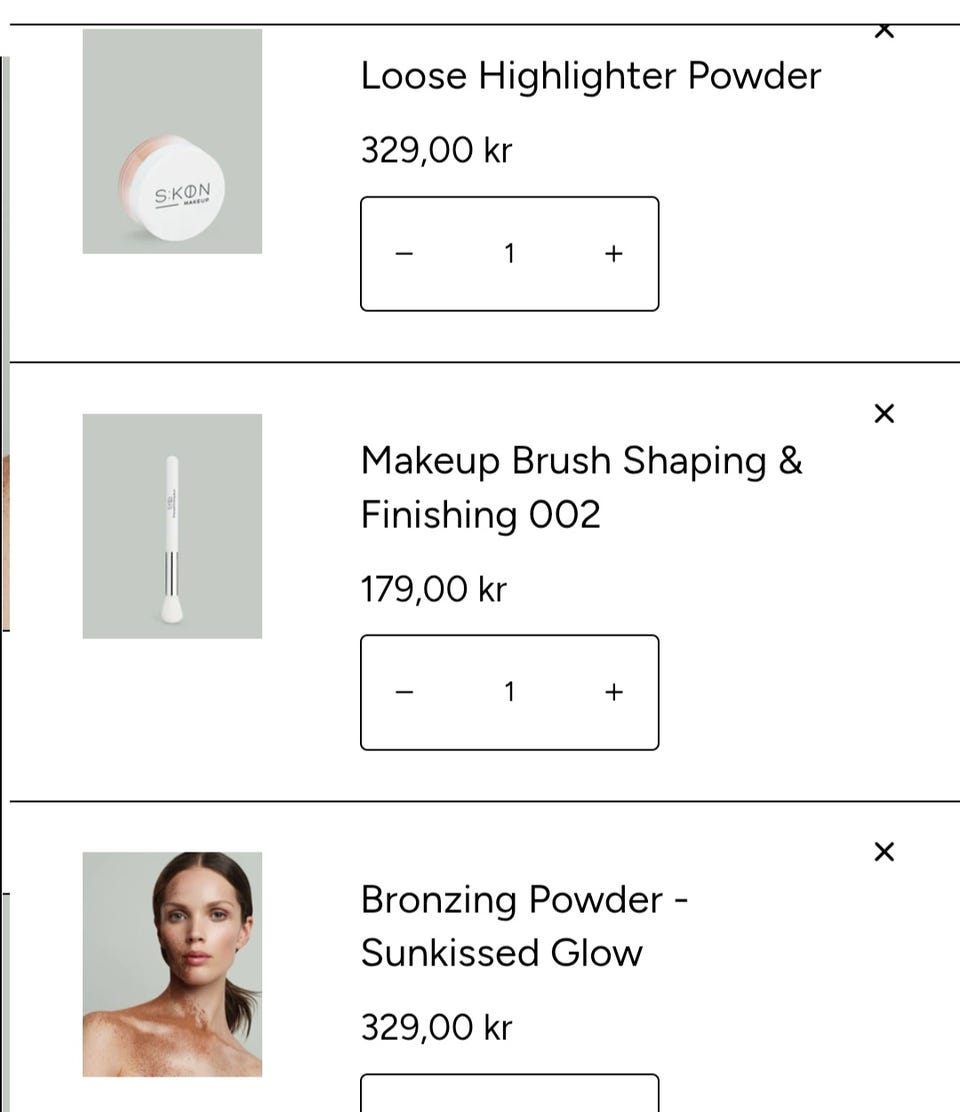Open the Loose Highlighter Powder product image
960x1112 pixels.
click(172, 141)
